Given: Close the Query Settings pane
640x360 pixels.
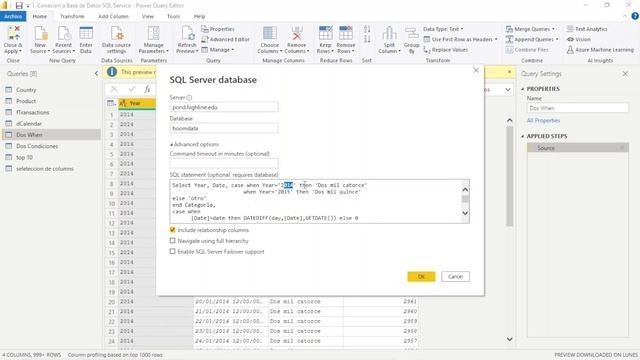Looking at the screenshot, I should click(625, 73).
